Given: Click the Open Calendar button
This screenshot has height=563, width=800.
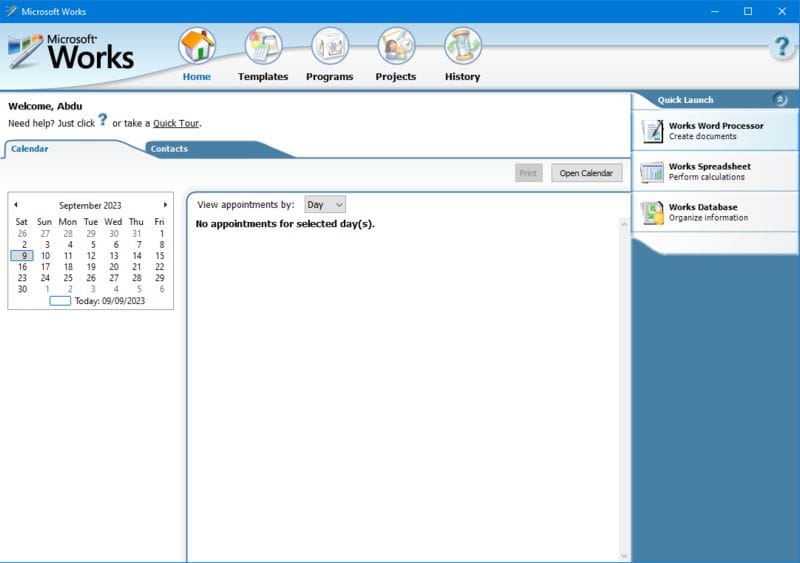Looking at the screenshot, I should (586, 173).
